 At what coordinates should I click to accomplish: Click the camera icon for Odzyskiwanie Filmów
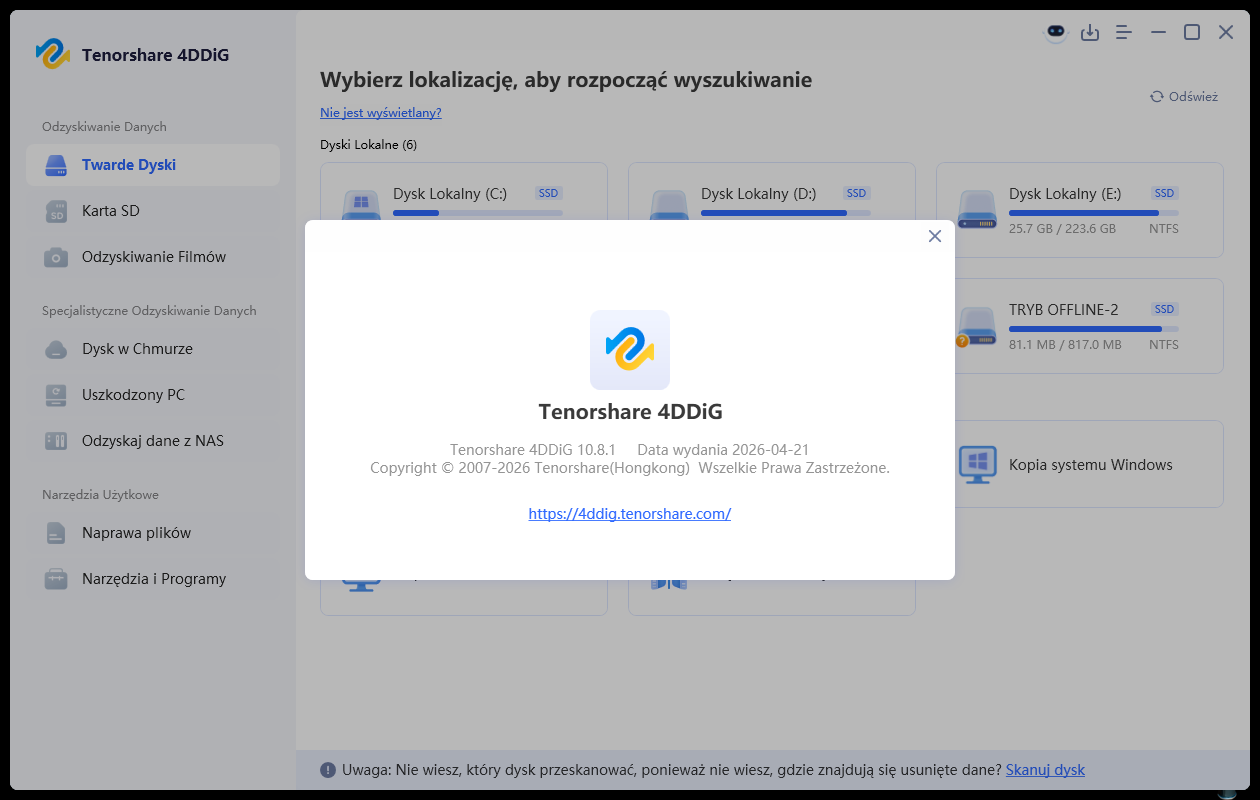coord(56,257)
